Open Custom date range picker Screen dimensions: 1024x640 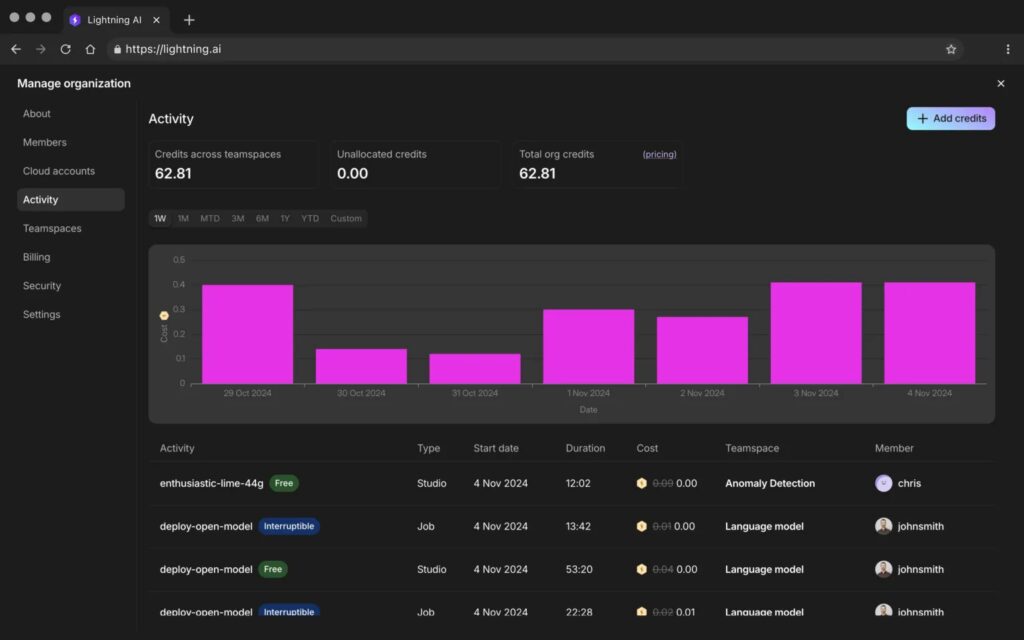(x=346, y=219)
